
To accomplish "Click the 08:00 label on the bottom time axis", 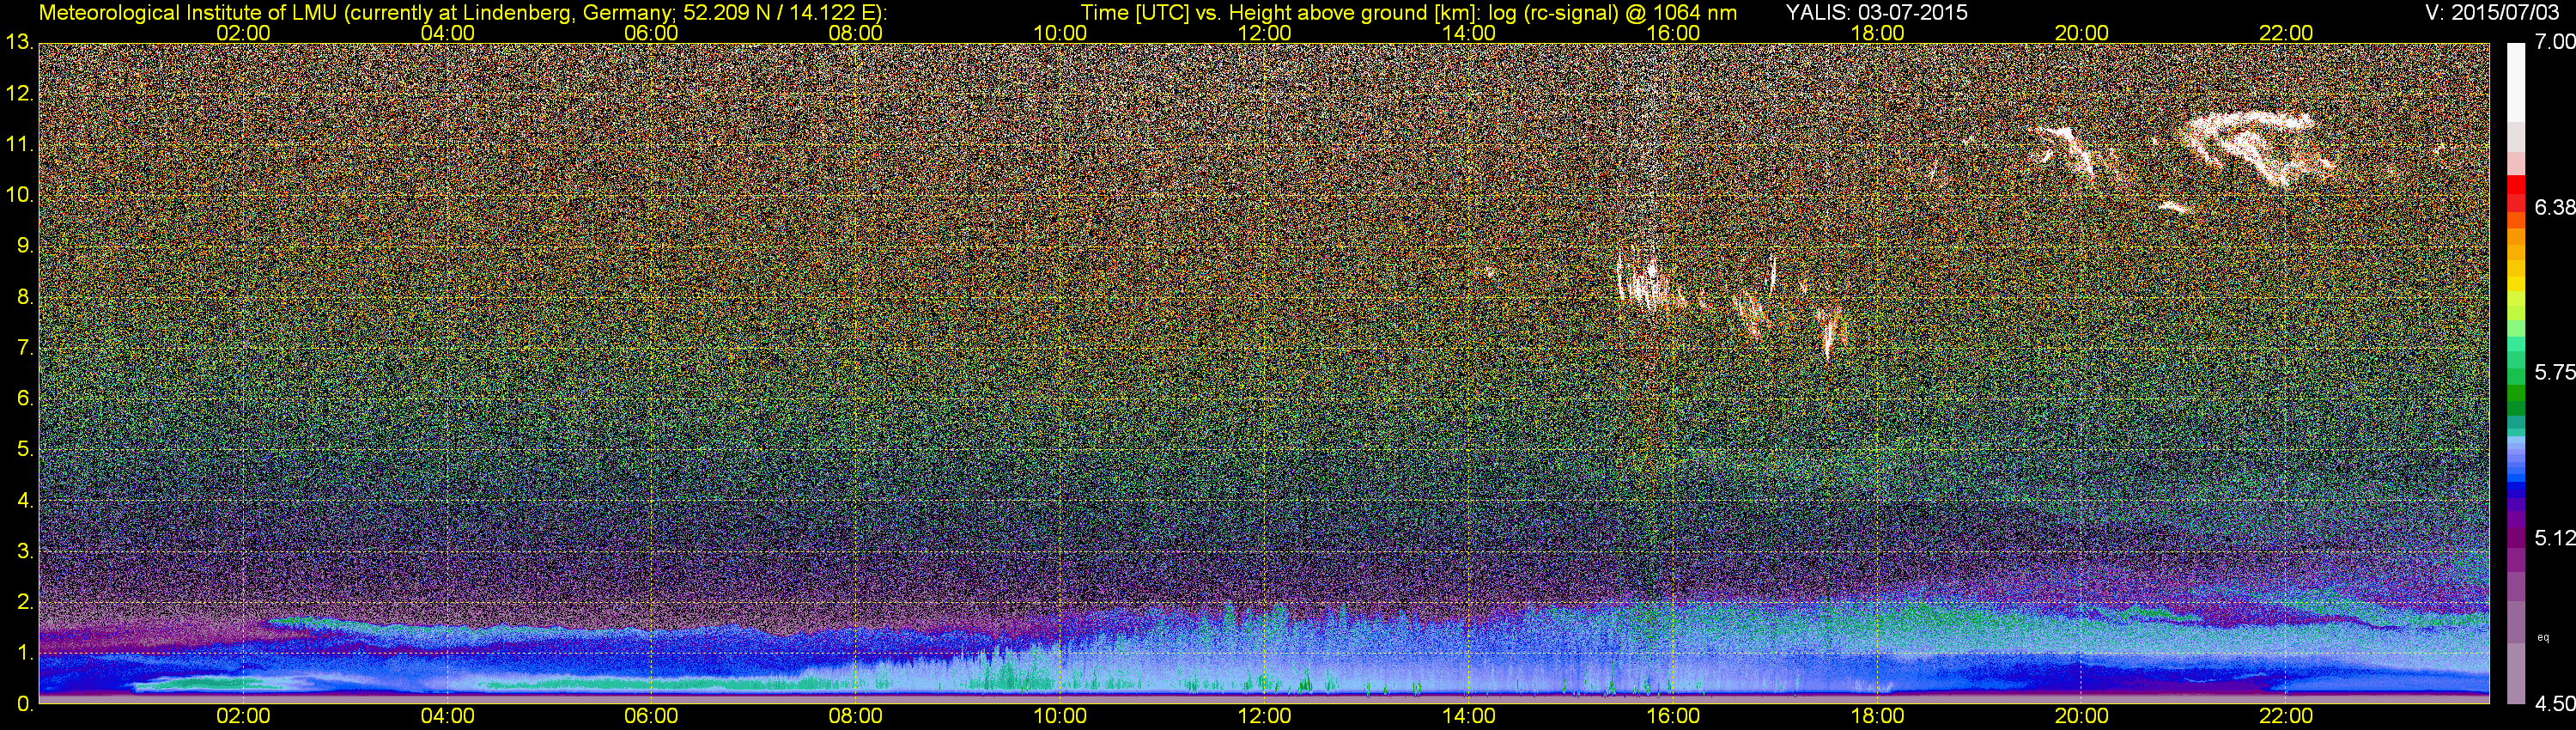I will point(856,716).
